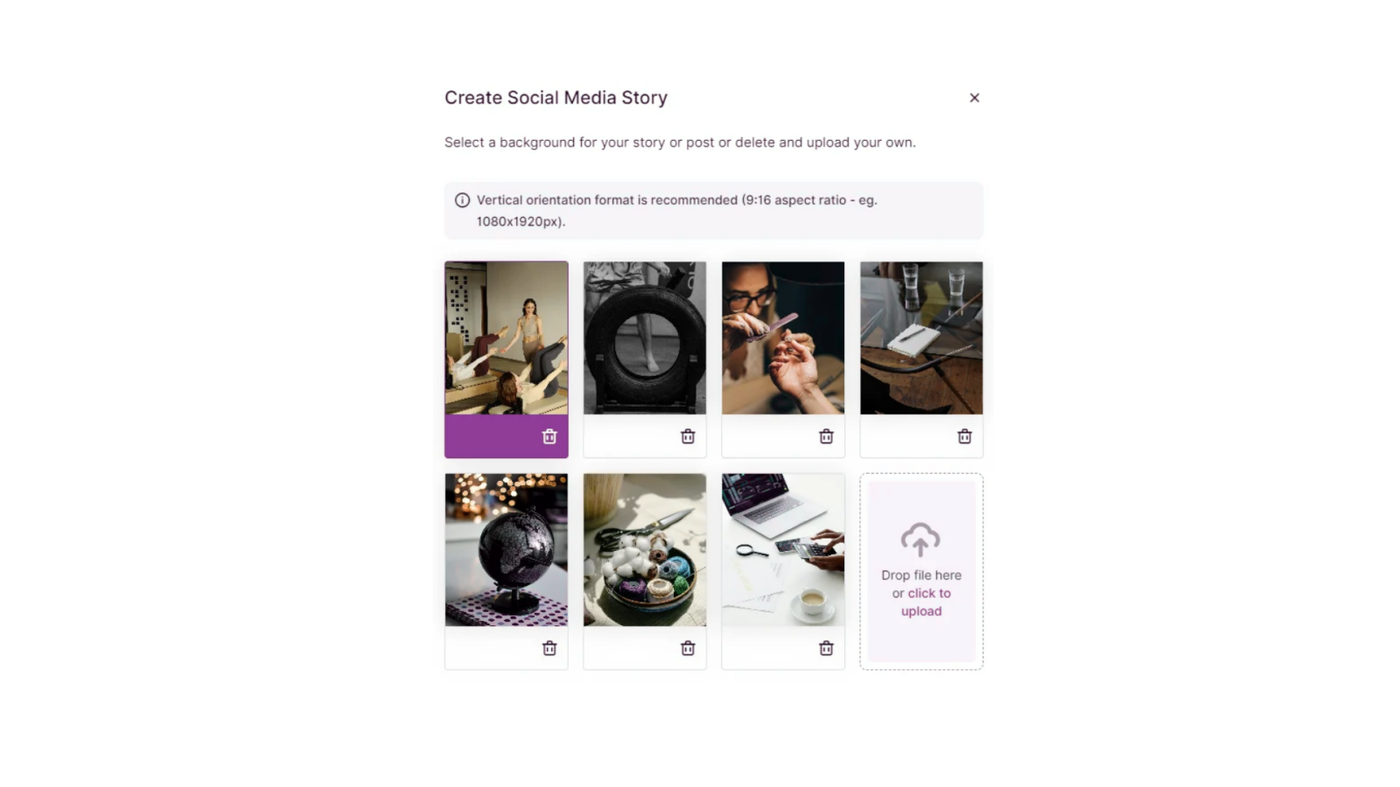Click the 'Drop file here' upload area
Image resolution: width=1400 pixels, height=787 pixels.
(x=921, y=571)
